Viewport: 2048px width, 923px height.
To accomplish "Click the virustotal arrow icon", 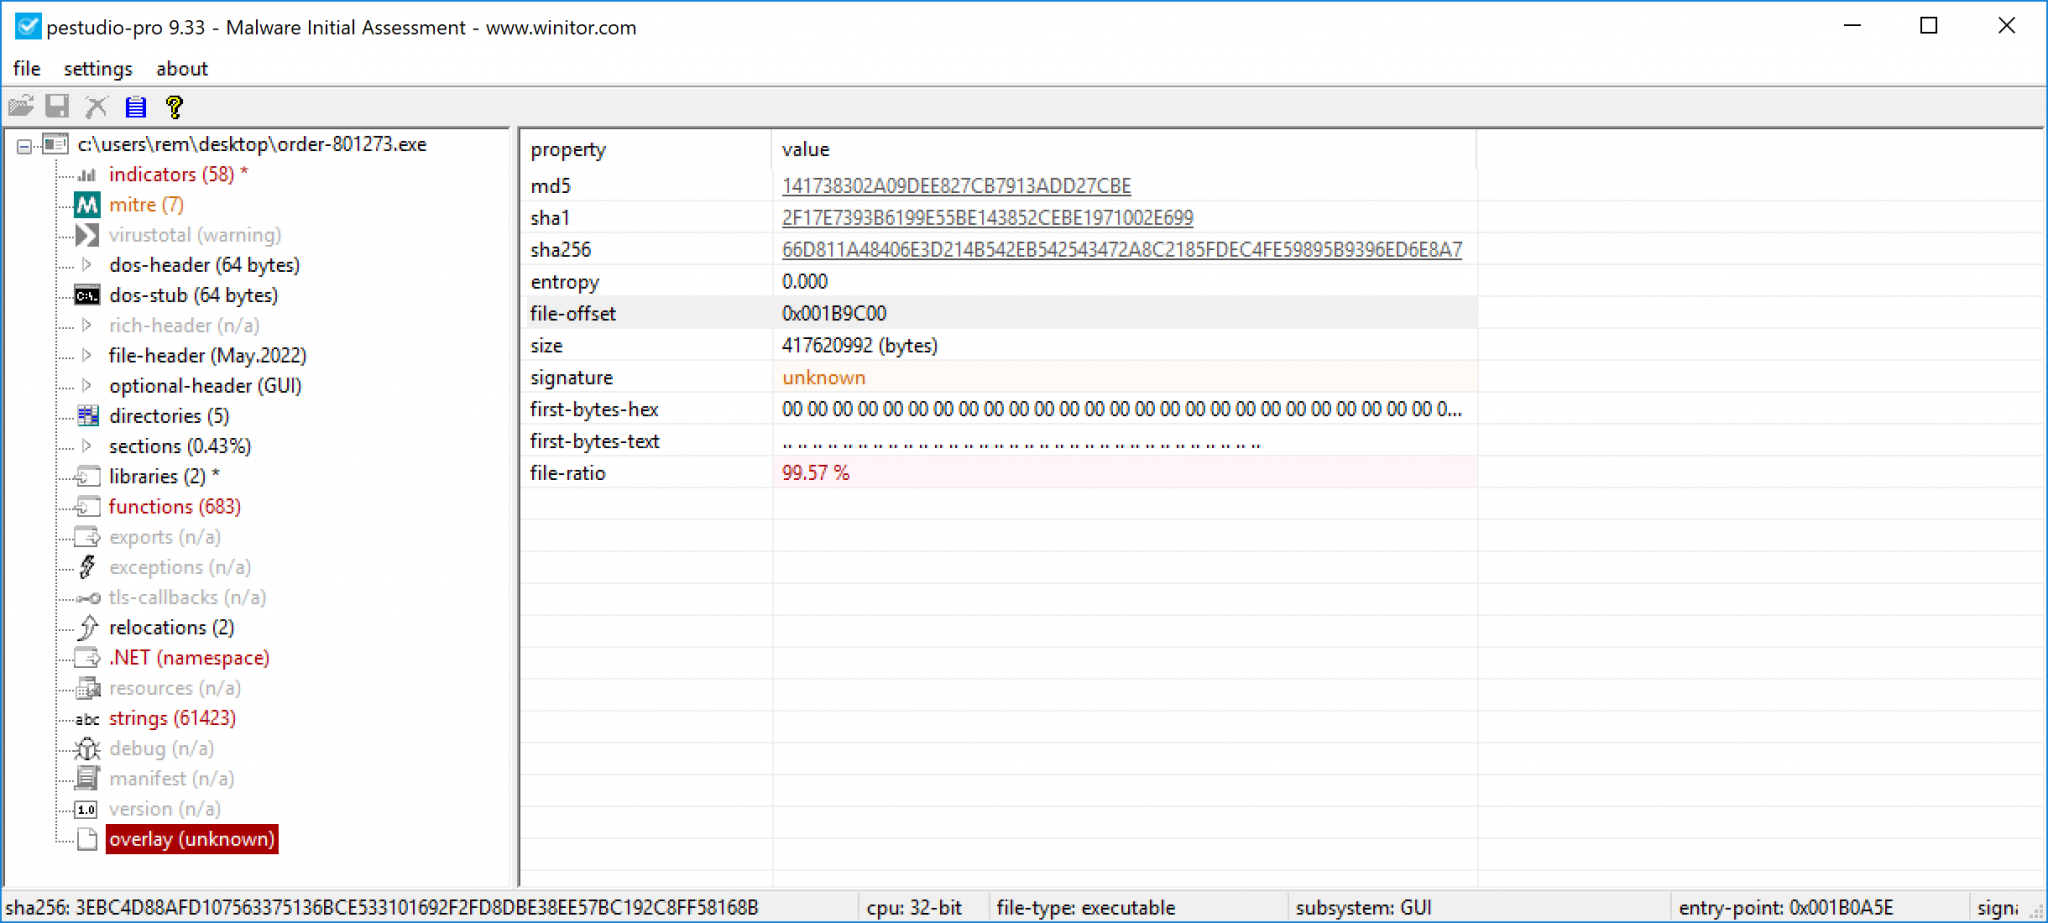I will [86, 234].
